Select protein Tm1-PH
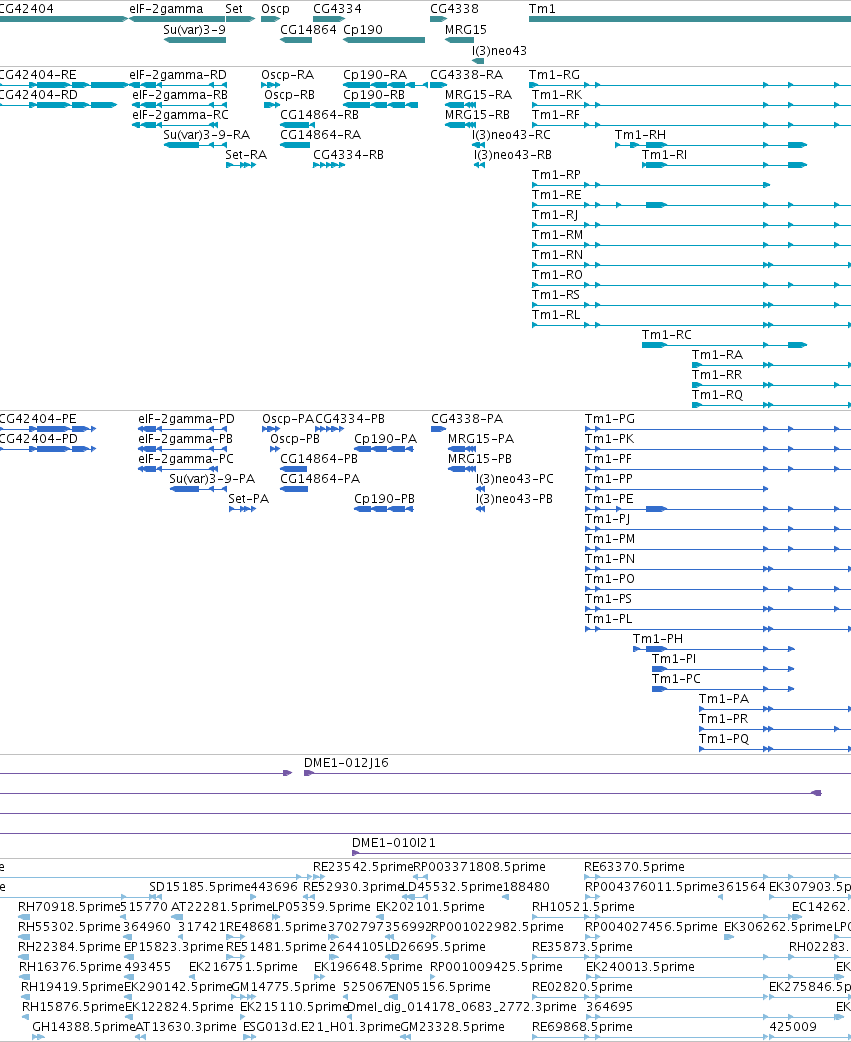 [x=658, y=639]
